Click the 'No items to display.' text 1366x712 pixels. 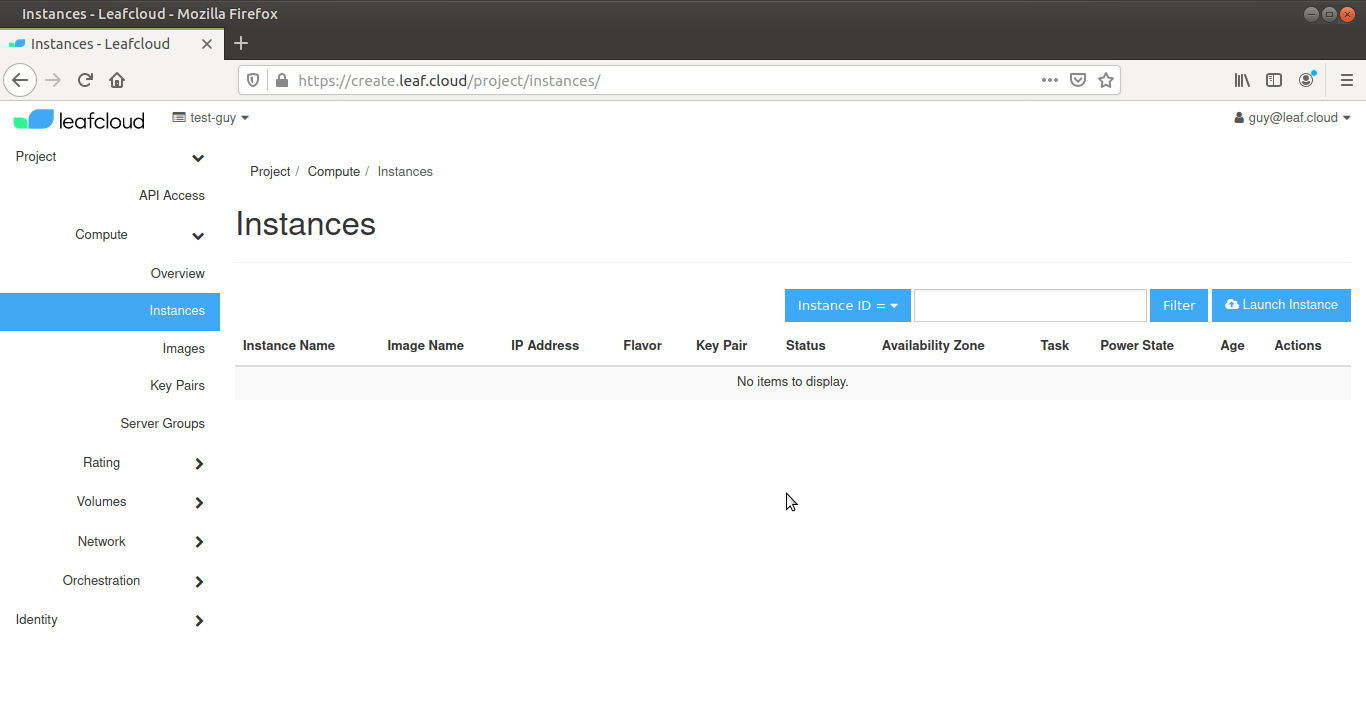click(x=793, y=382)
